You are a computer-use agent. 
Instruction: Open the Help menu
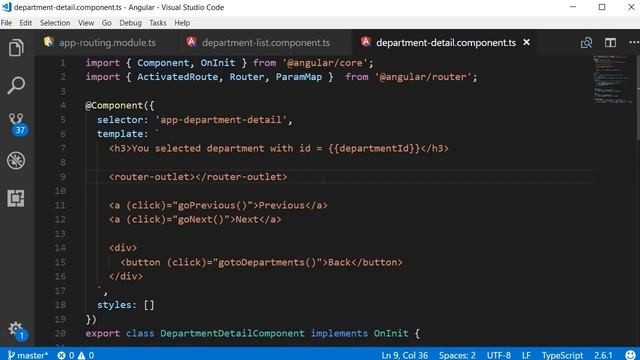pos(182,23)
